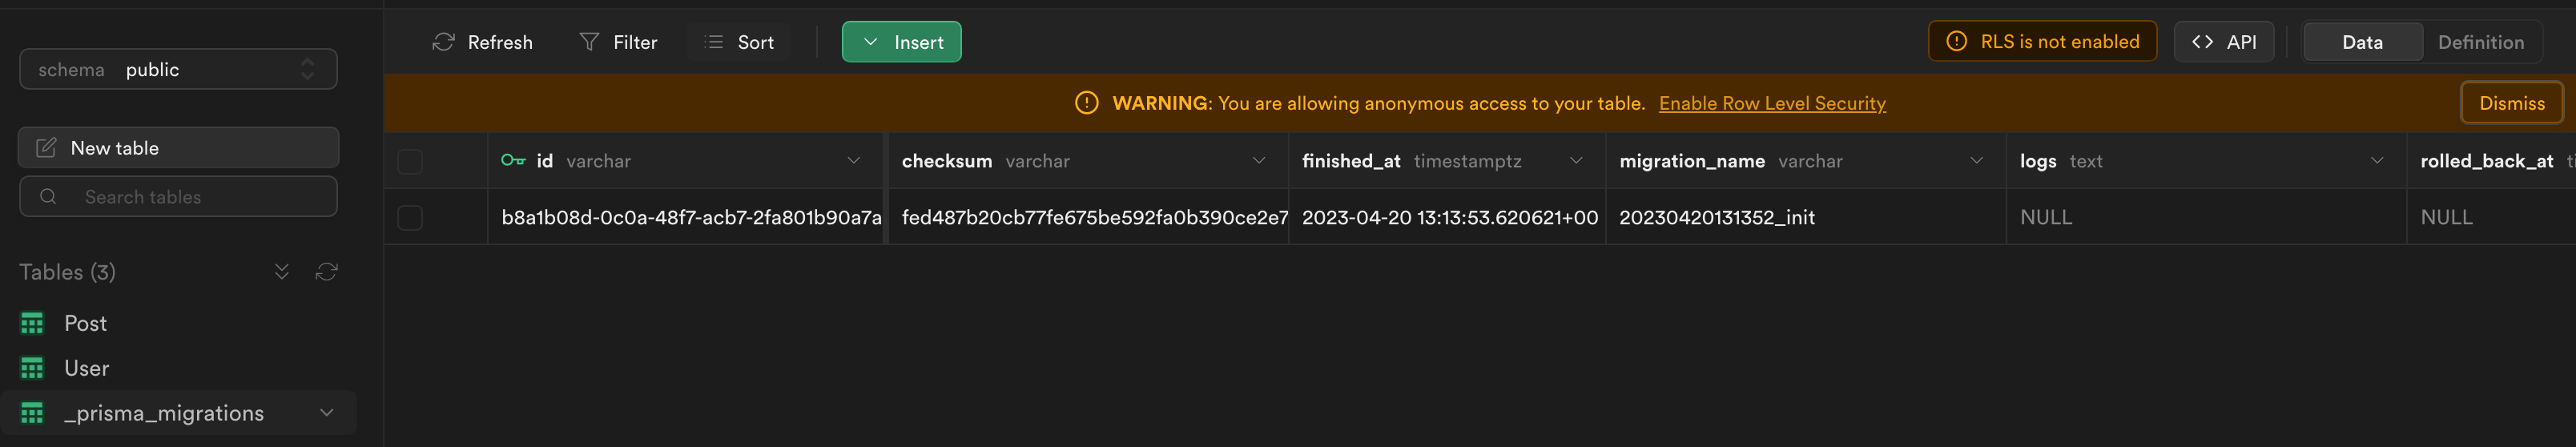Switch to the Definition tab
Screen dimensions: 2576x447
click(2480, 42)
